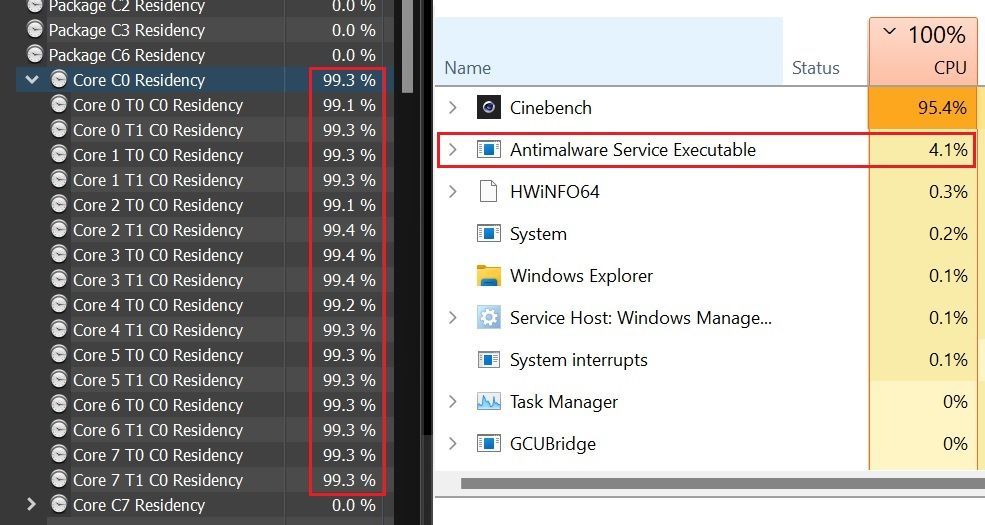The height and width of the screenshot is (525, 985).
Task: Expand the Antimalware Service Executable group
Action: [x=452, y=150]
